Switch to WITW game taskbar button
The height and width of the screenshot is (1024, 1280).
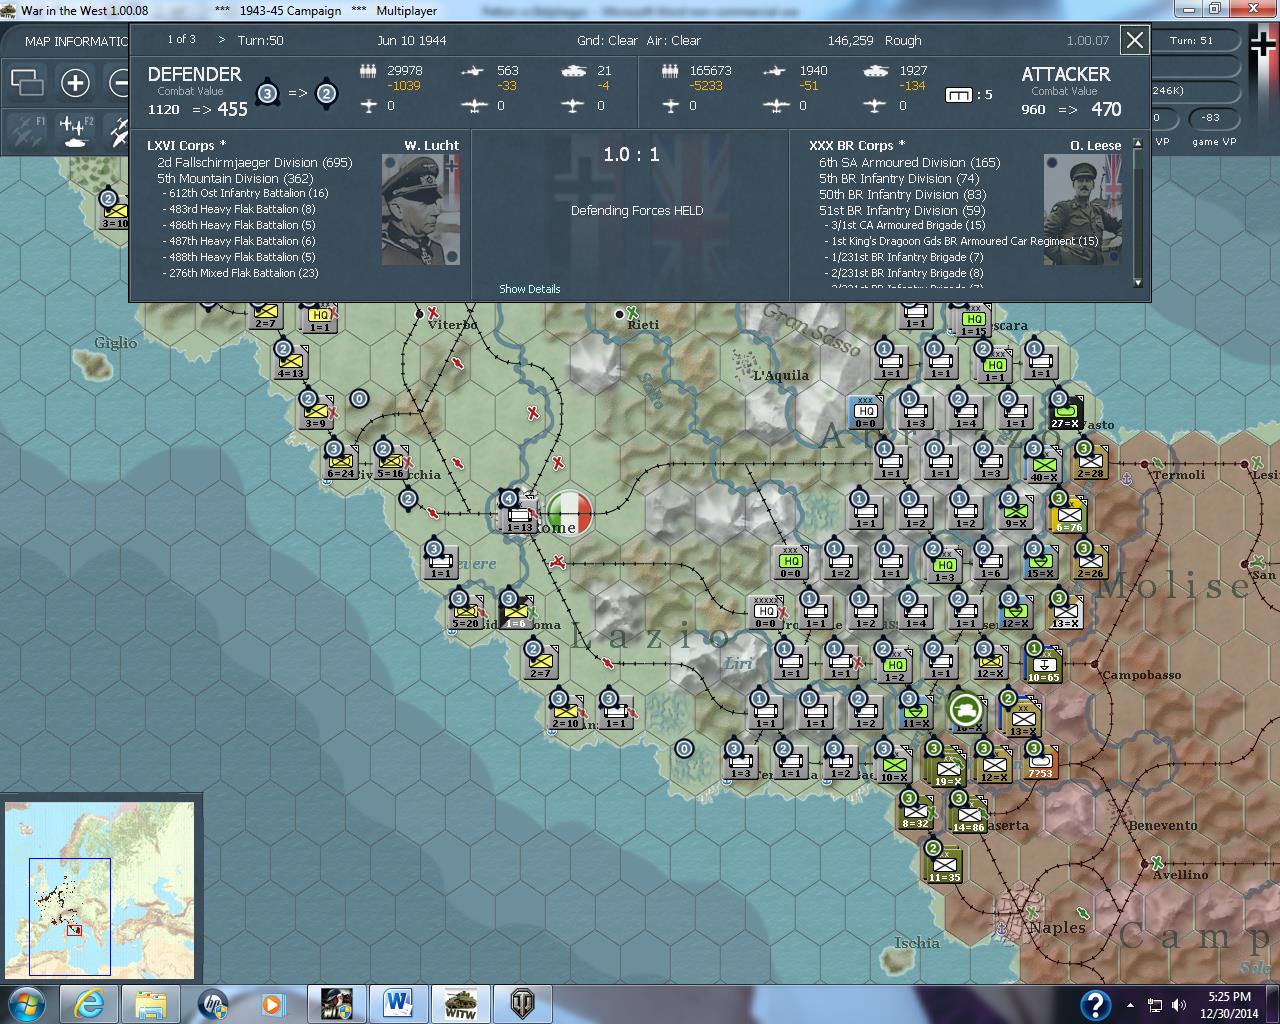pos(460,1003)
